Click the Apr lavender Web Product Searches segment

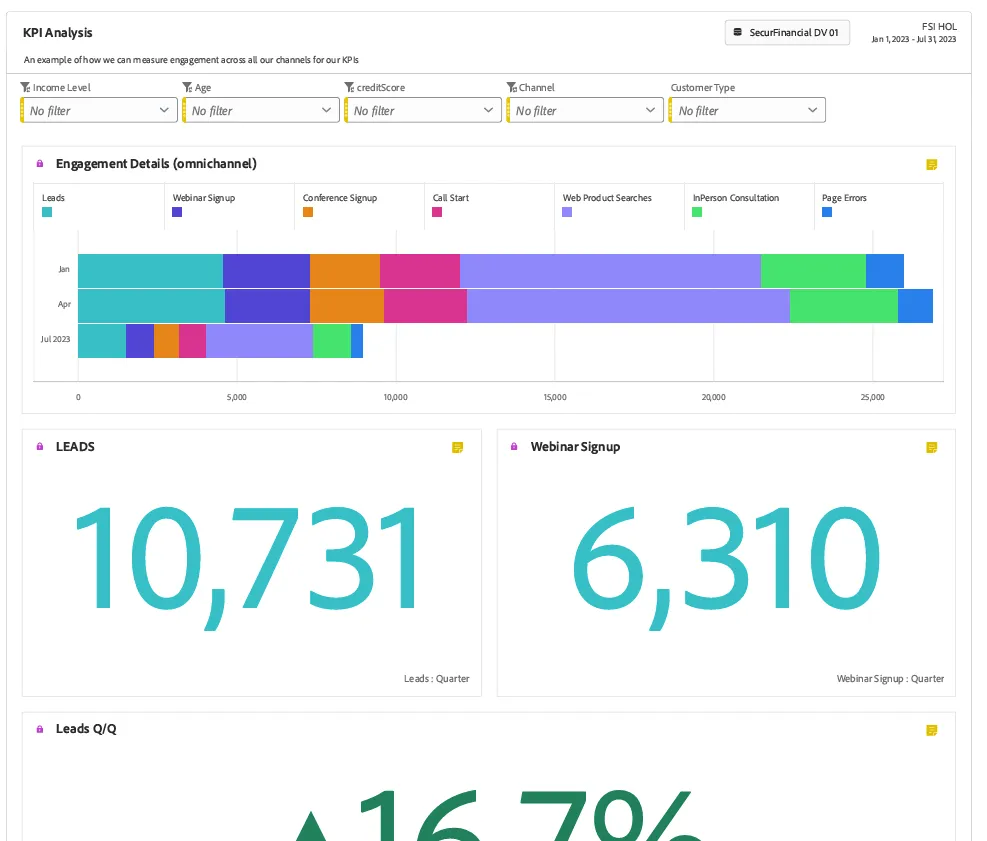click(x=628, y=306)
